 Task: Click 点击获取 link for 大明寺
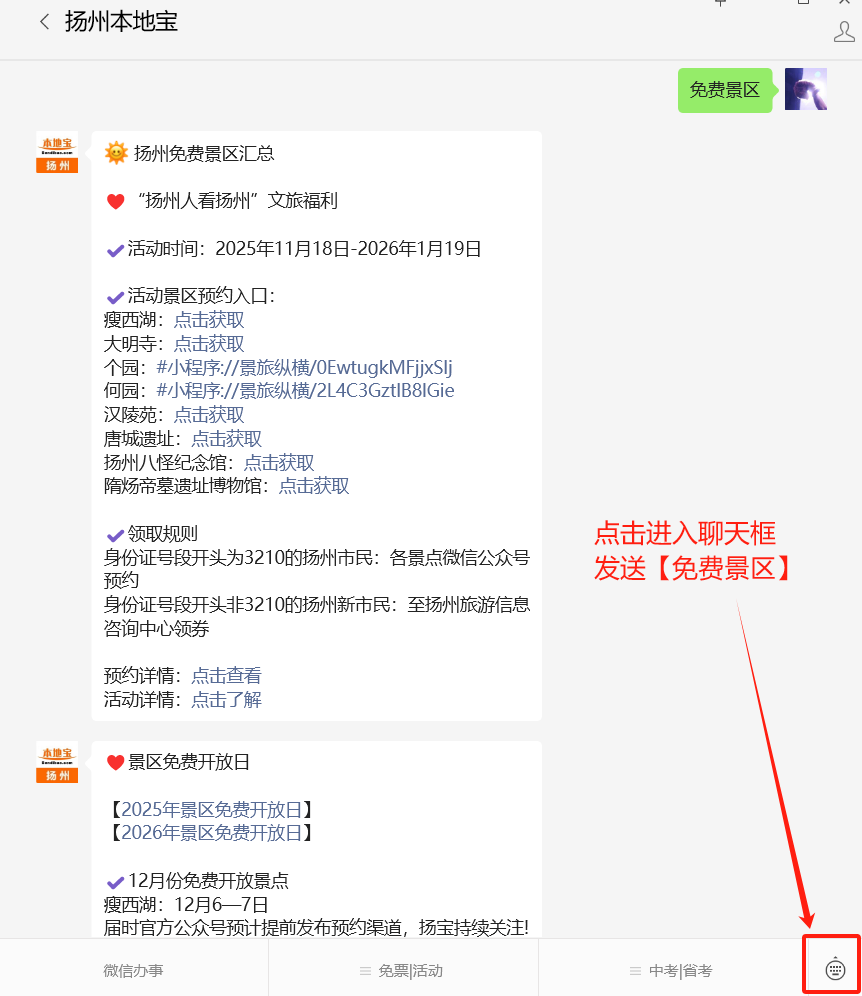[x=208, y=343]
